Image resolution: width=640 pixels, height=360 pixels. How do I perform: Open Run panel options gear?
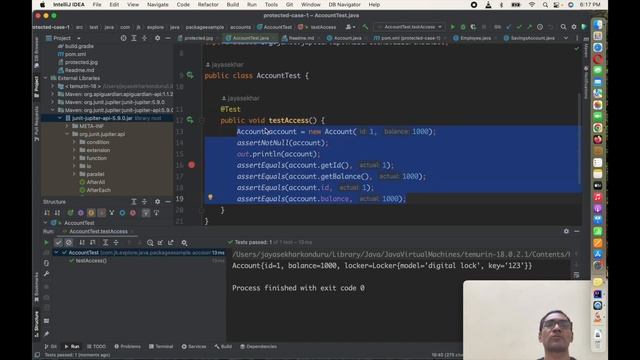[x=566, y=231]
